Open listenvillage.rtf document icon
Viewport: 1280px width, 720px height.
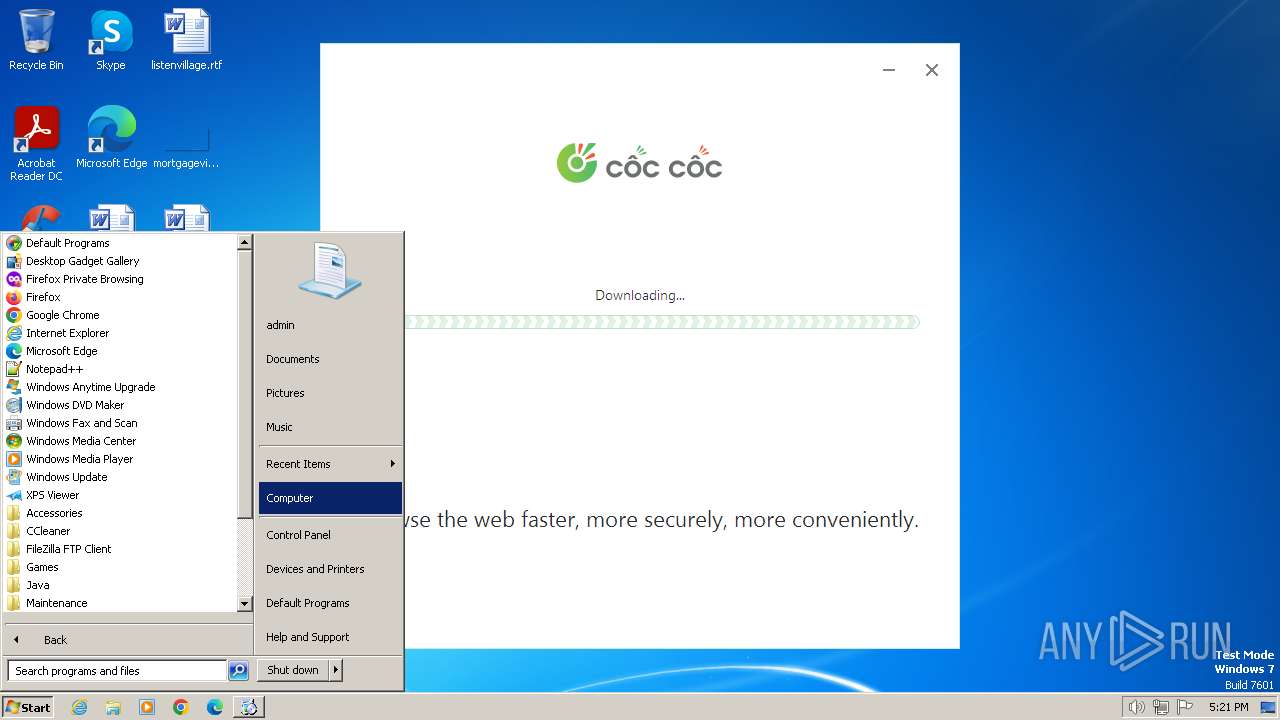(186, 40)
